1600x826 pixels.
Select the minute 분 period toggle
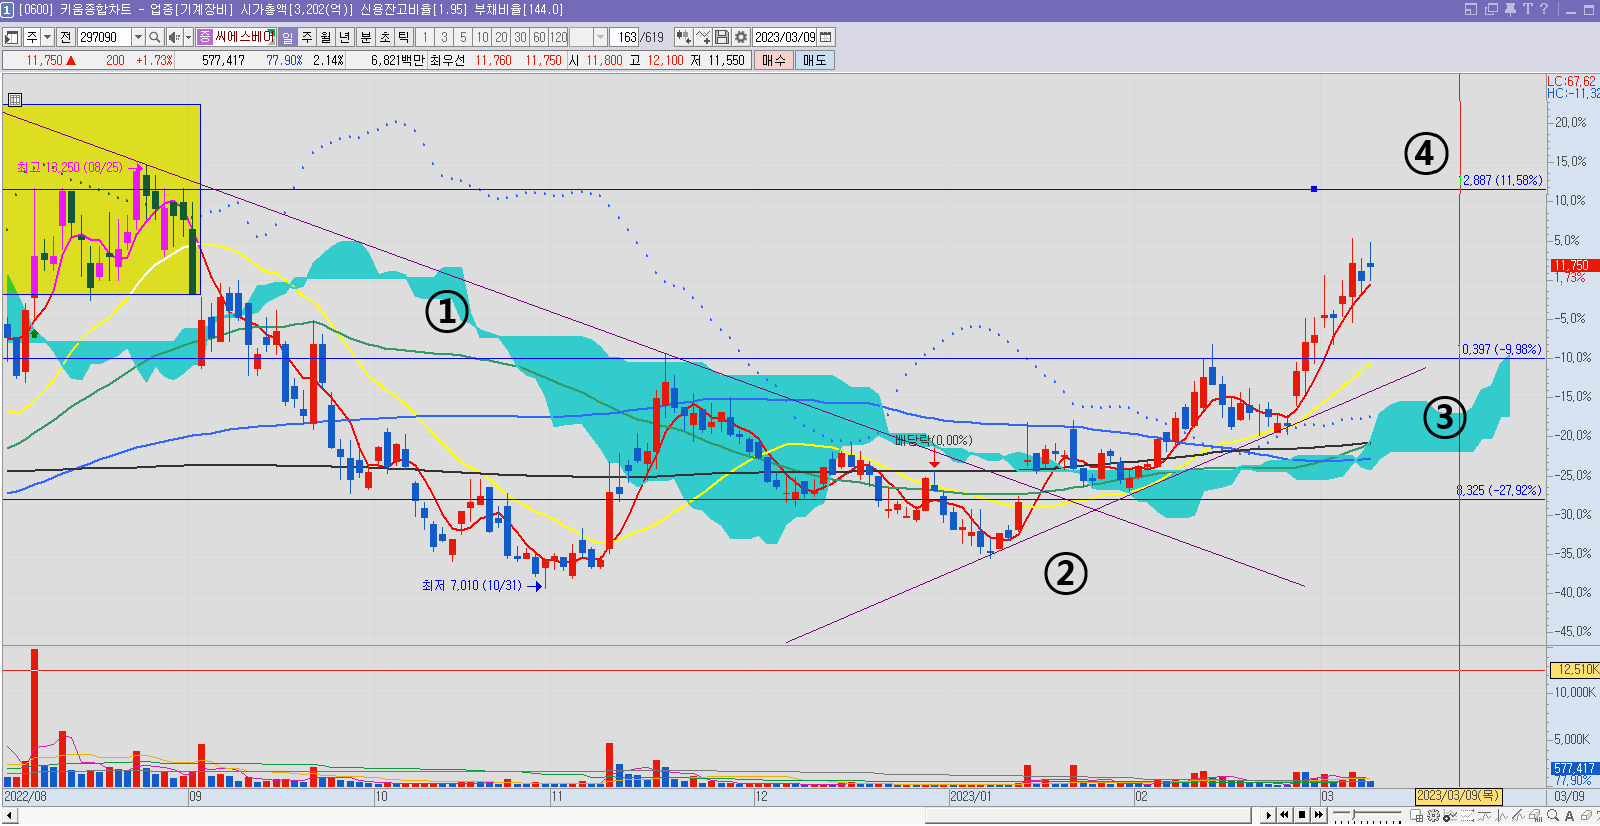(366, 37)
